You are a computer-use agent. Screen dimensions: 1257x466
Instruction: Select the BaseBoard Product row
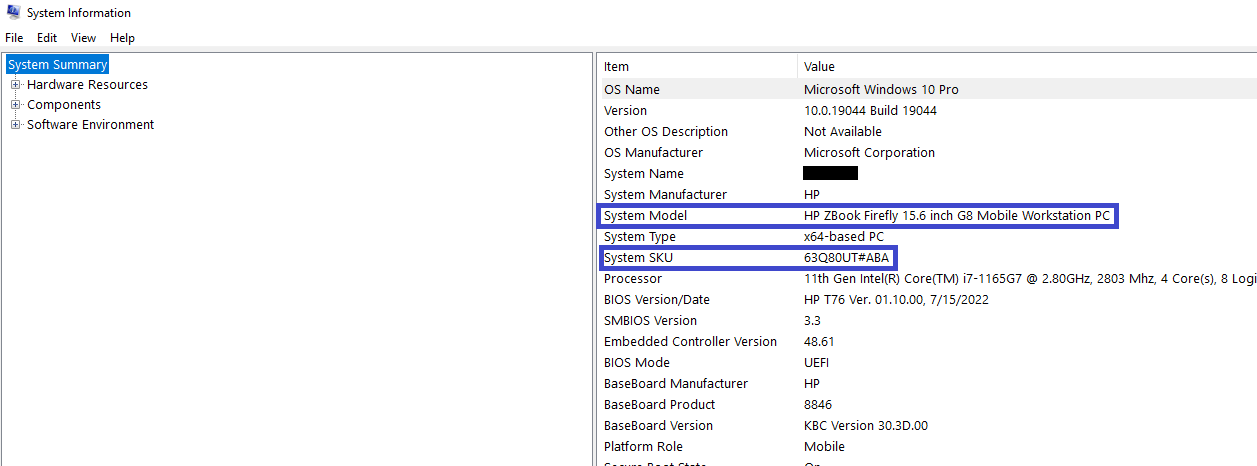(x=660, y=405)
